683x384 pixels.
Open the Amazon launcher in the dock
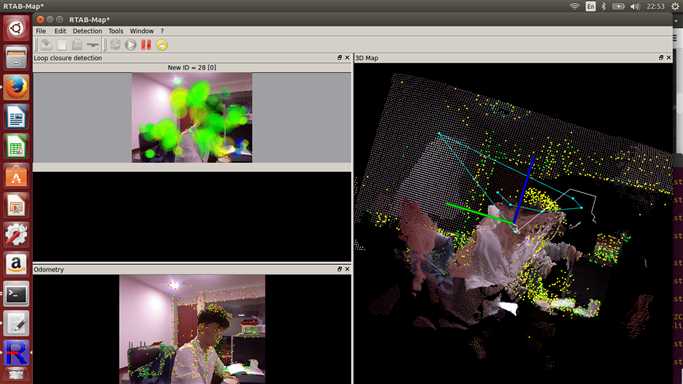(x=16, y=265)
